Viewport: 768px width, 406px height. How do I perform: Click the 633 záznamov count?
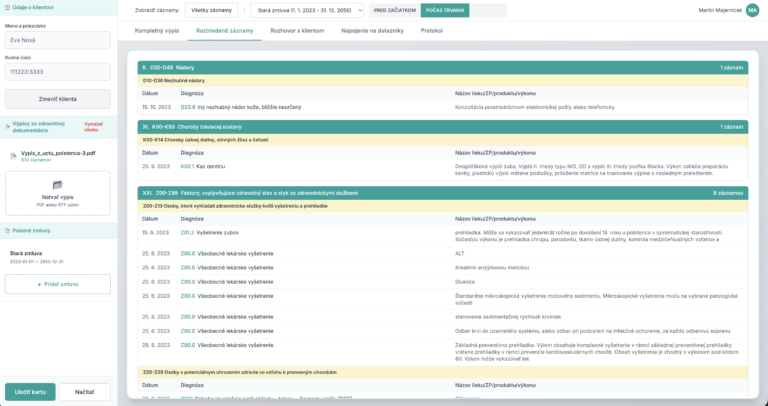(x=36, y=160)
